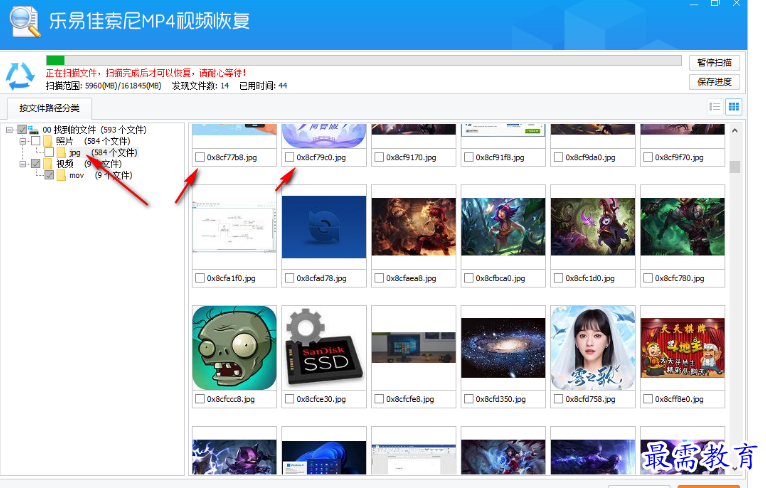Viewport: 766px width, 488px height.
Task: Open the woman portrait thumbnail 0x8cfd758.jpg
Action: pyautogui.click(x=593, y=348)
